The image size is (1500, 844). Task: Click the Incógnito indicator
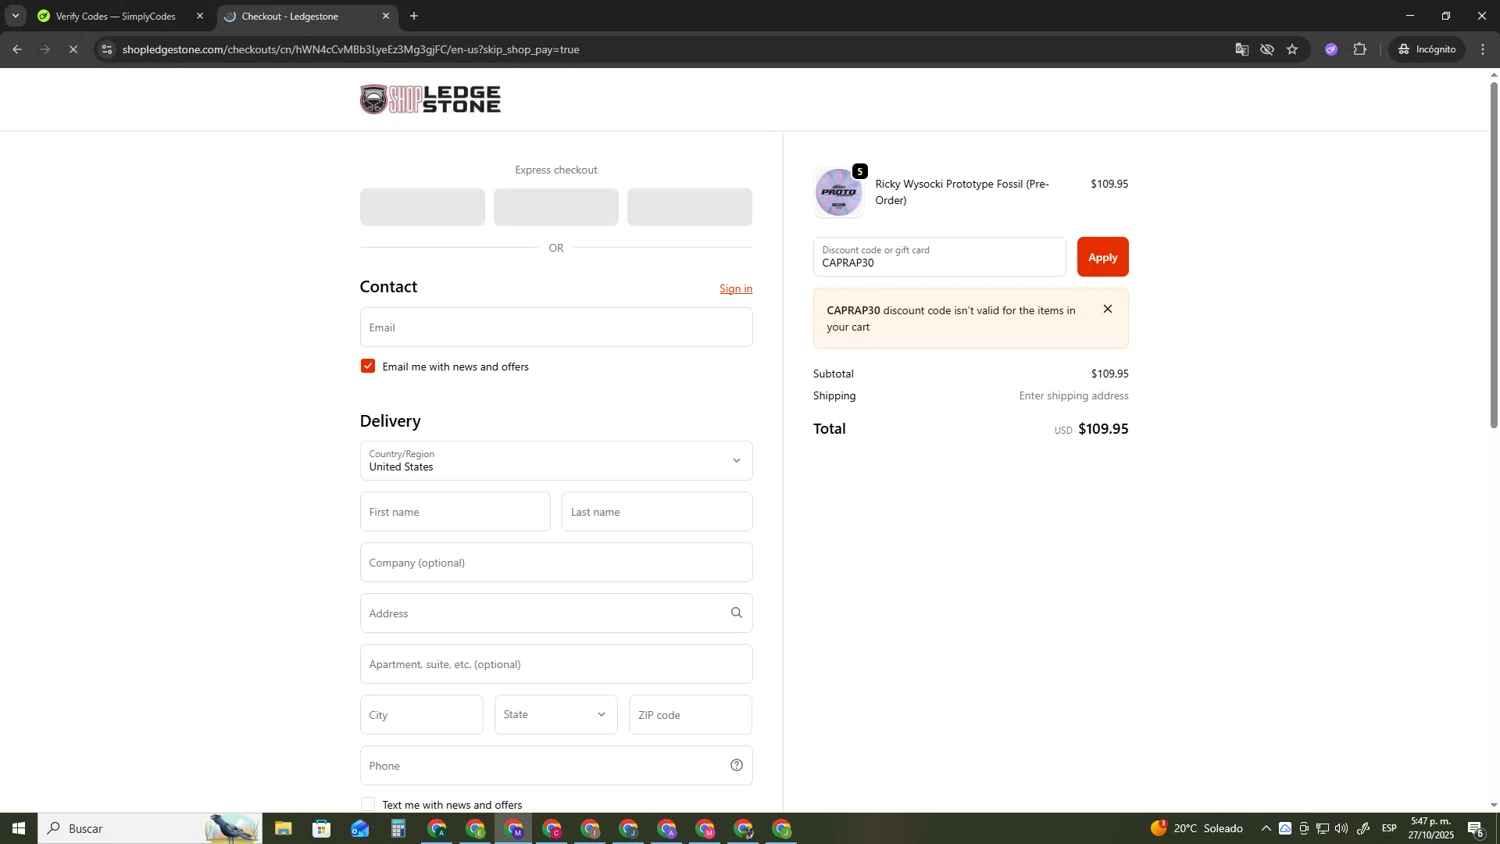point(1427,49)
